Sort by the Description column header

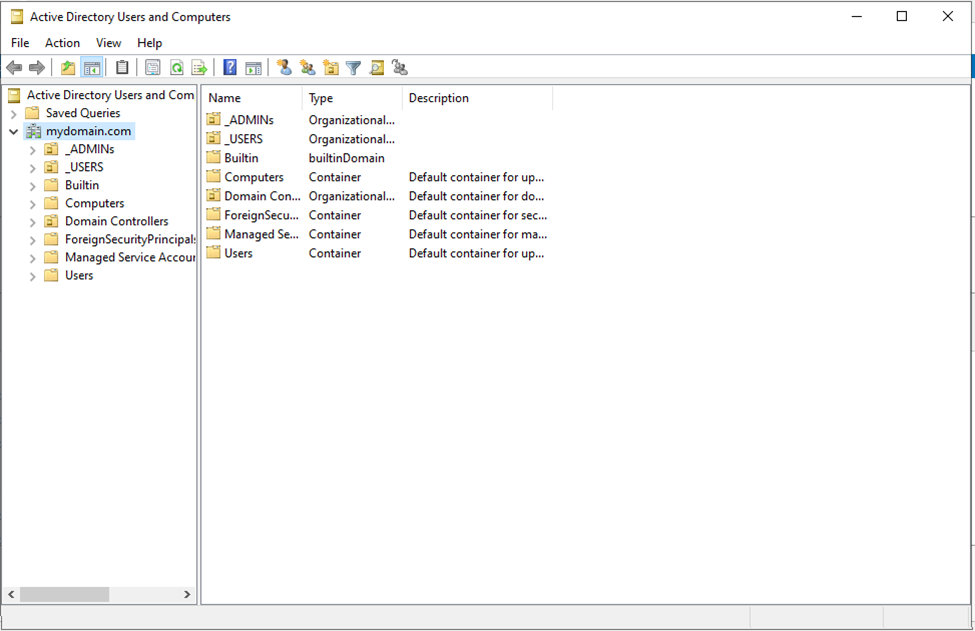point(478,98)
